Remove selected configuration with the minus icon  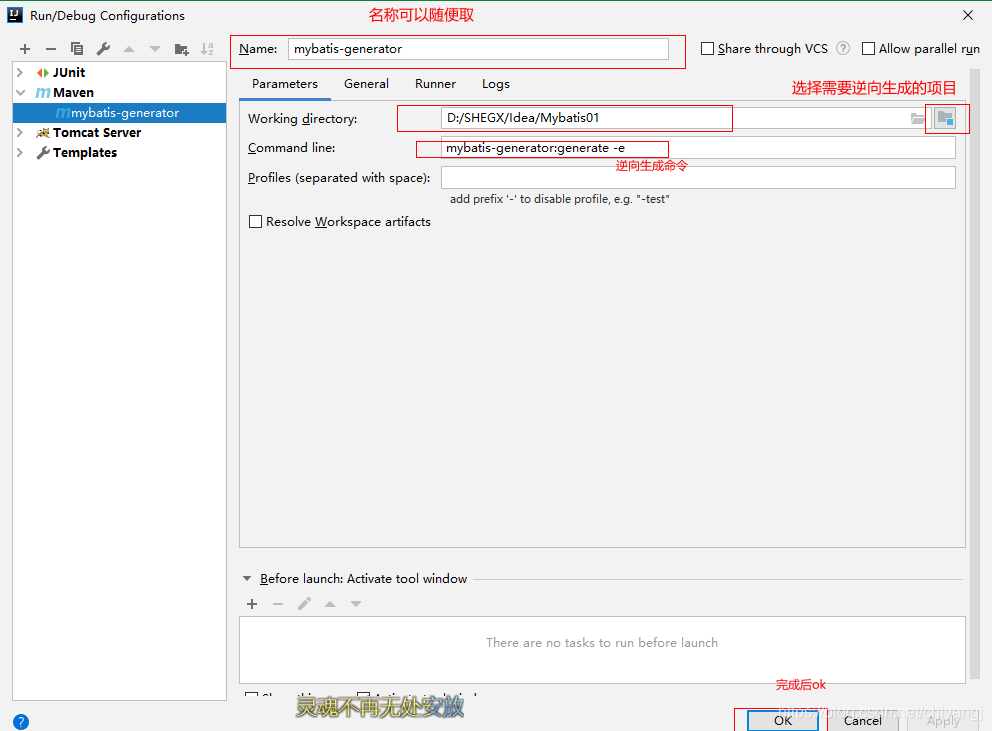(x=51, y=49)
